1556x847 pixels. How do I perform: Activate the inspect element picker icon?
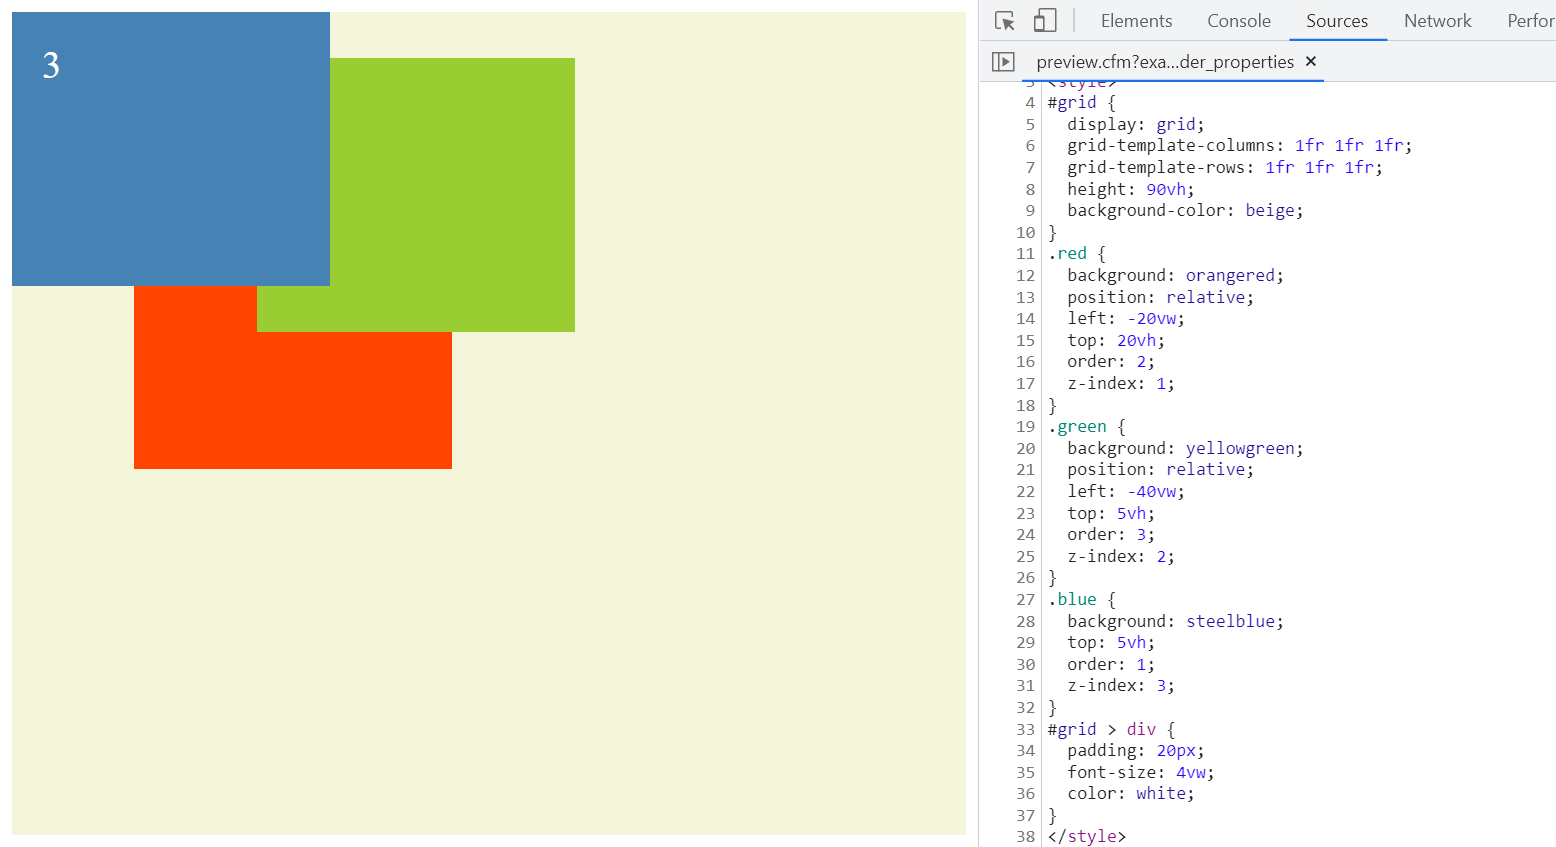tap(1005, 21)
